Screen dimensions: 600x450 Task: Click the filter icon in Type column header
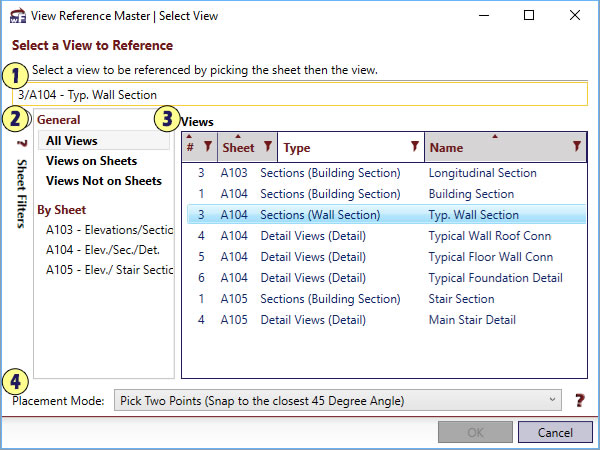click(415, 147)
